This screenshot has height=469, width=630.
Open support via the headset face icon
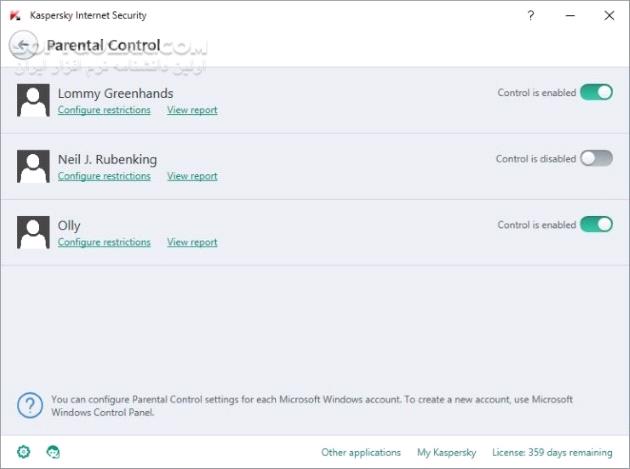tap(53, 452)
